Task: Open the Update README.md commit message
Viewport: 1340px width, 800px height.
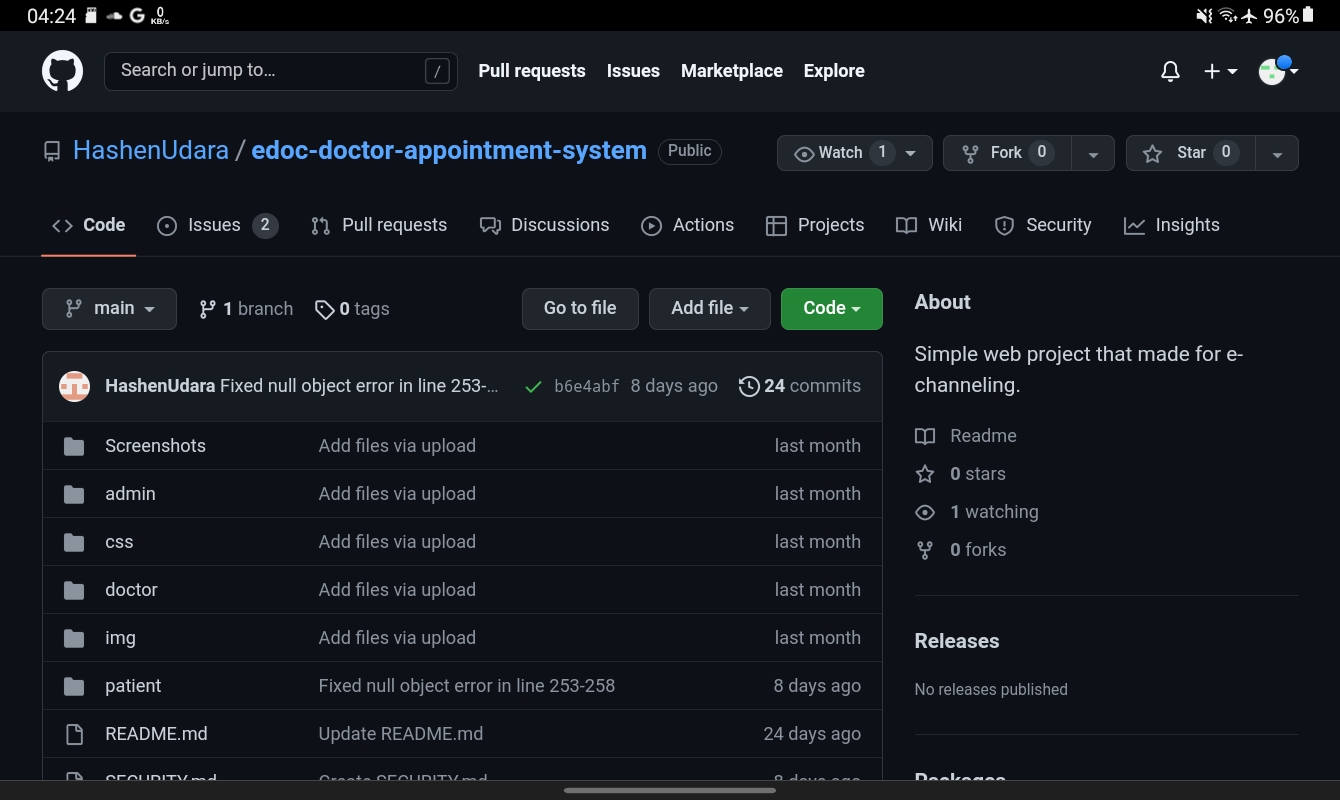Action: click(x=401, y=734)
